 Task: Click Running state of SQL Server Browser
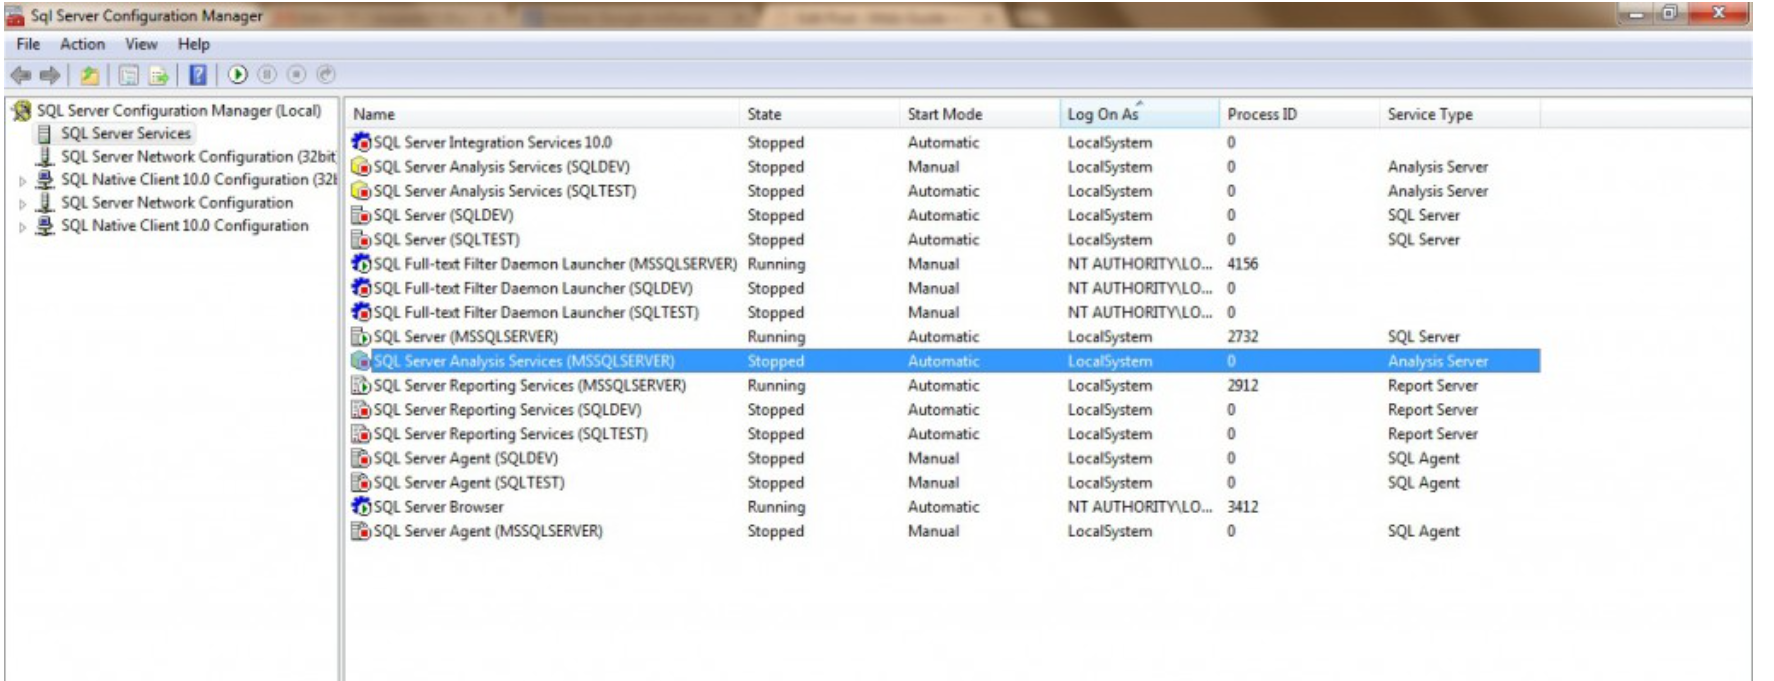click(776, 507)
